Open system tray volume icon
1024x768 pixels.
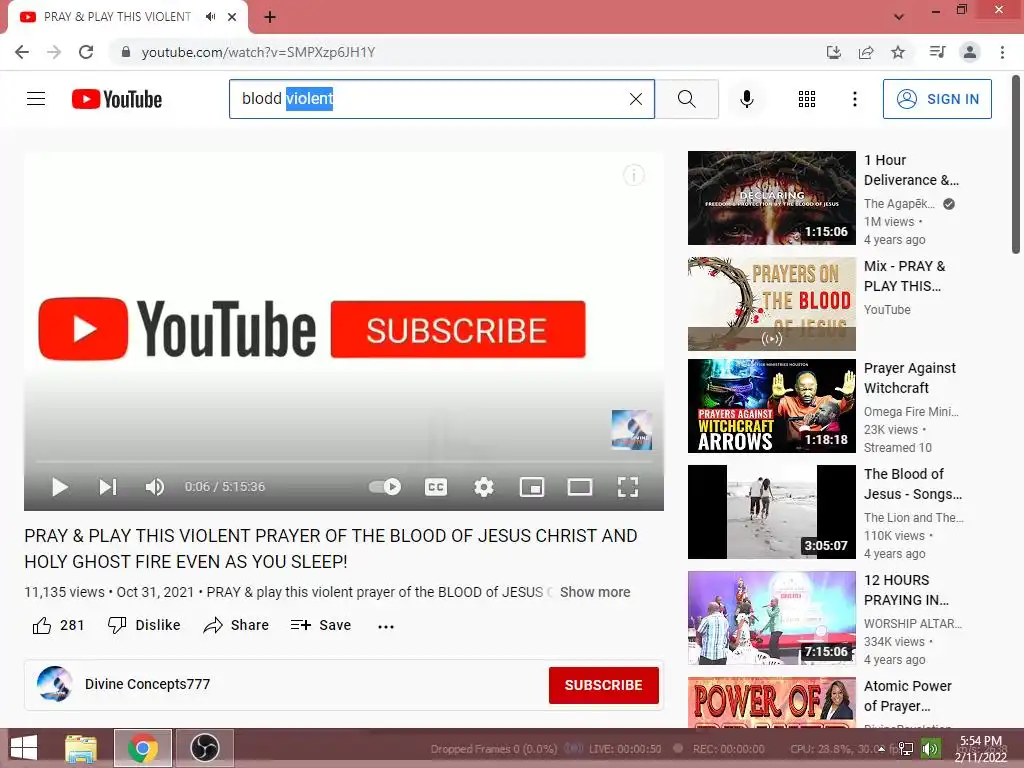coord(930,748)
